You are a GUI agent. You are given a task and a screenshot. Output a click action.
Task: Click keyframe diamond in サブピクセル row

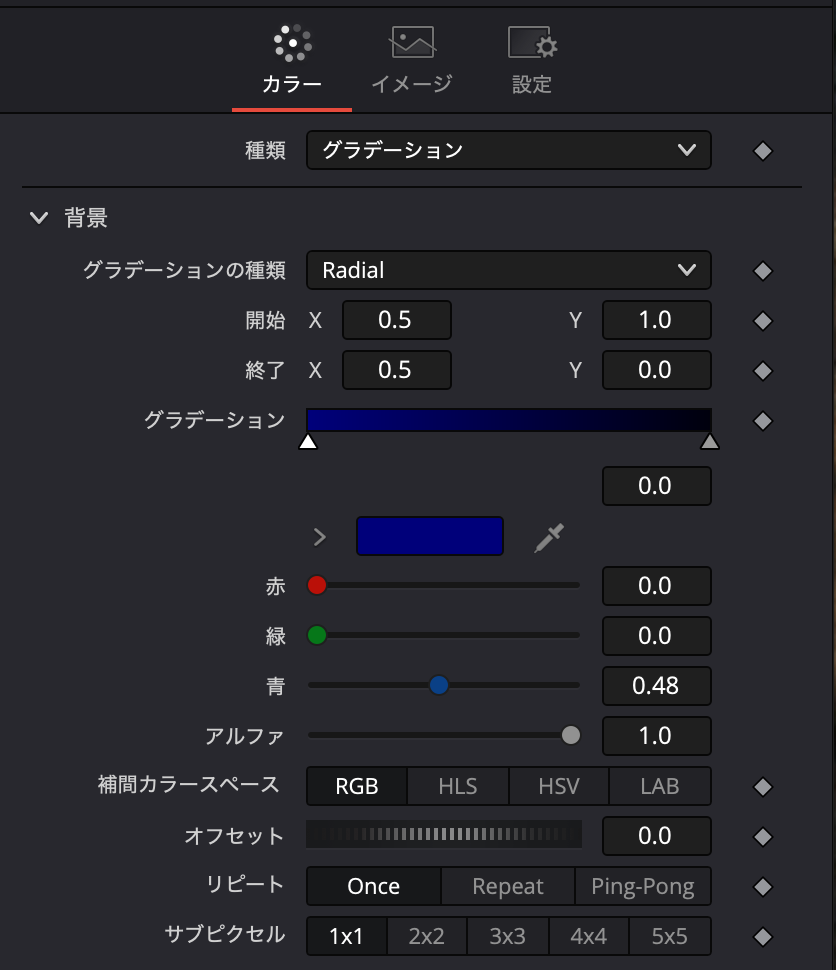pyautogui.click(x=762, y=936)
